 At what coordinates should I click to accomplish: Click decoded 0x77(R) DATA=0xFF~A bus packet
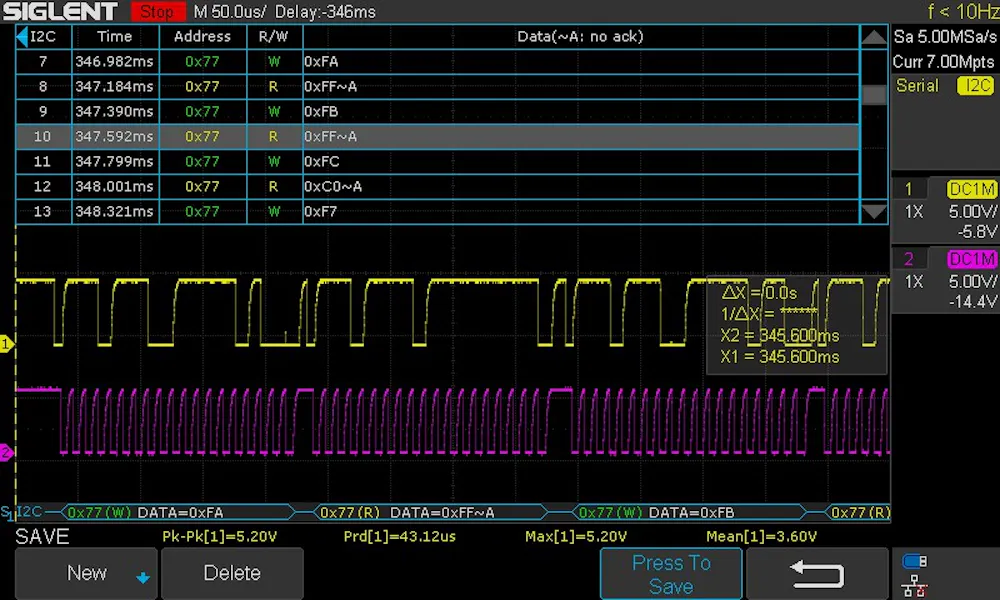pyautogui.click(x=431, y=512)
